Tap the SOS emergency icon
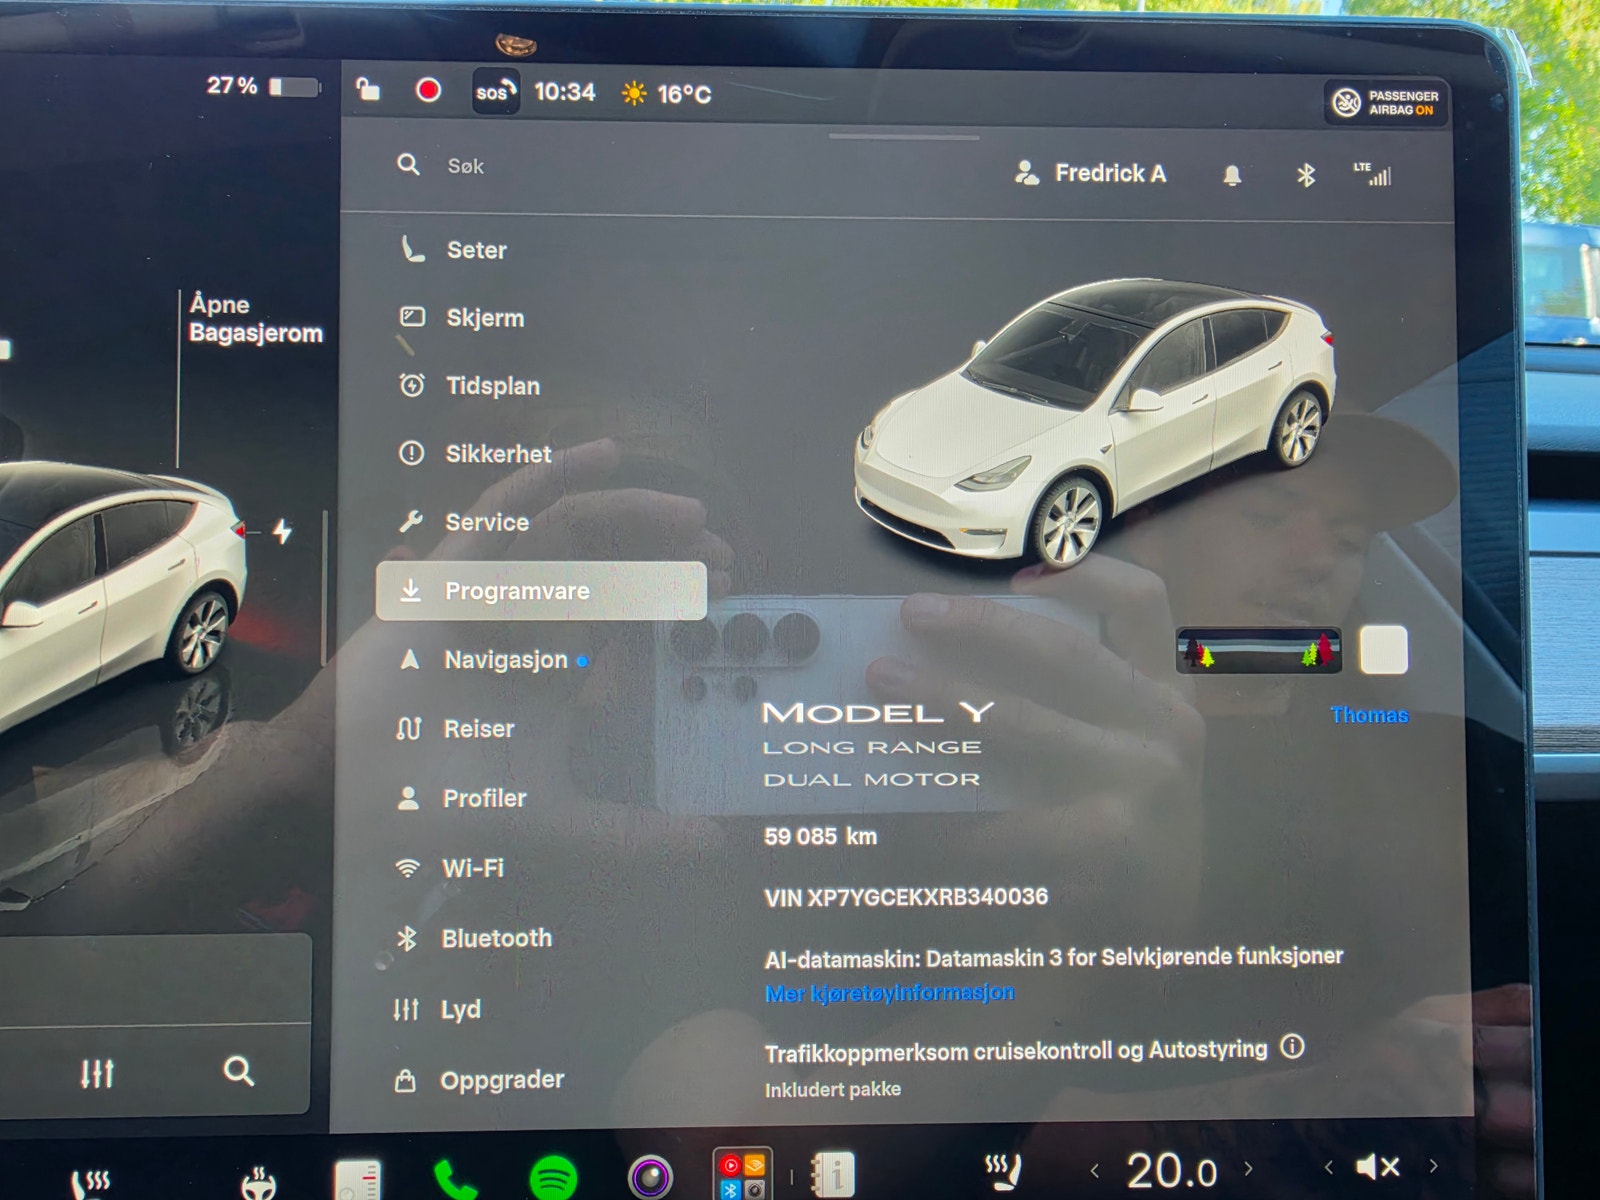This screenshot has height=1200, width=1600. coord(496,92)
